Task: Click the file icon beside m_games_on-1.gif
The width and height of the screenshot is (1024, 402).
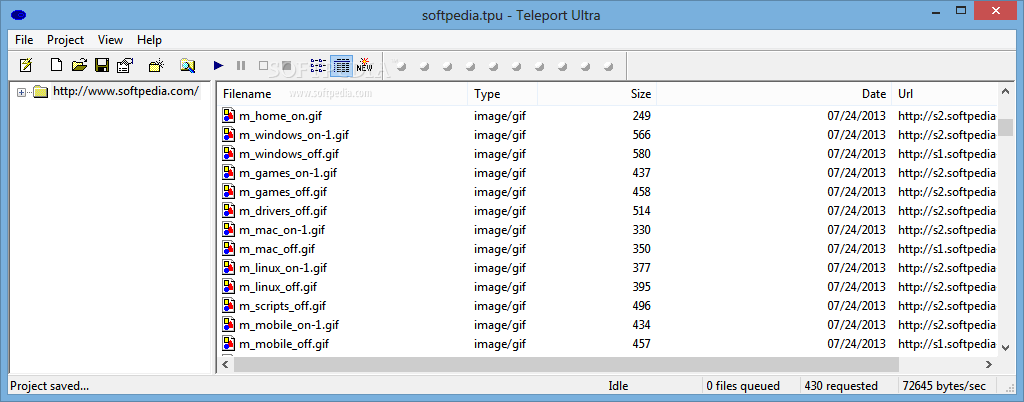Action: pyautogui.click(x=228, y=173)
